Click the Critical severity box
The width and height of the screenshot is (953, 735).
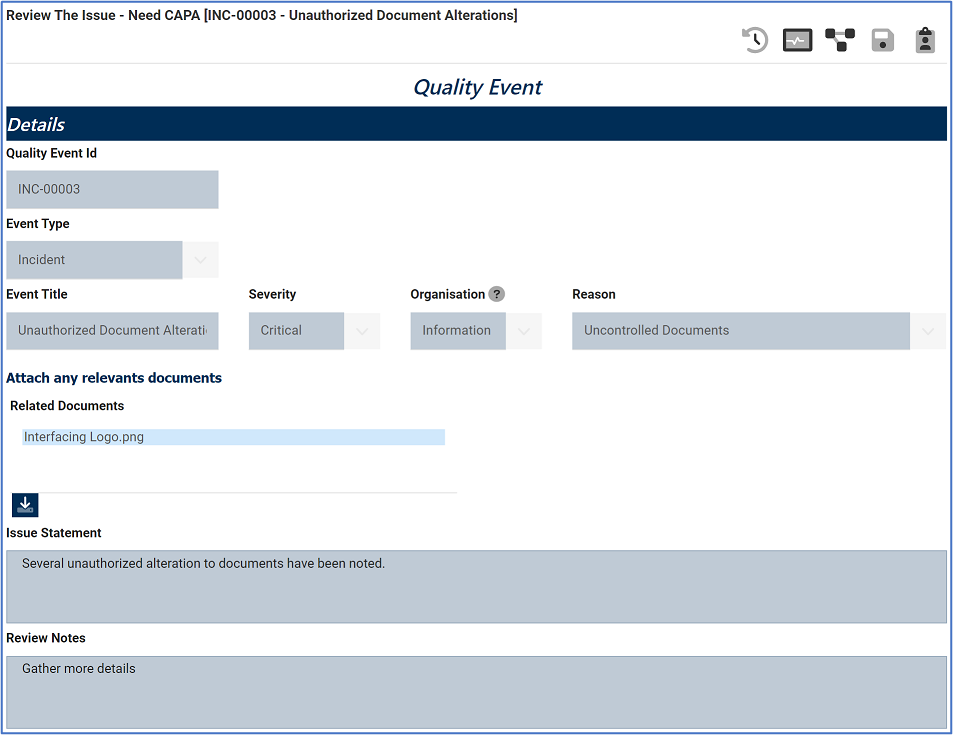[x=297, y=331]
